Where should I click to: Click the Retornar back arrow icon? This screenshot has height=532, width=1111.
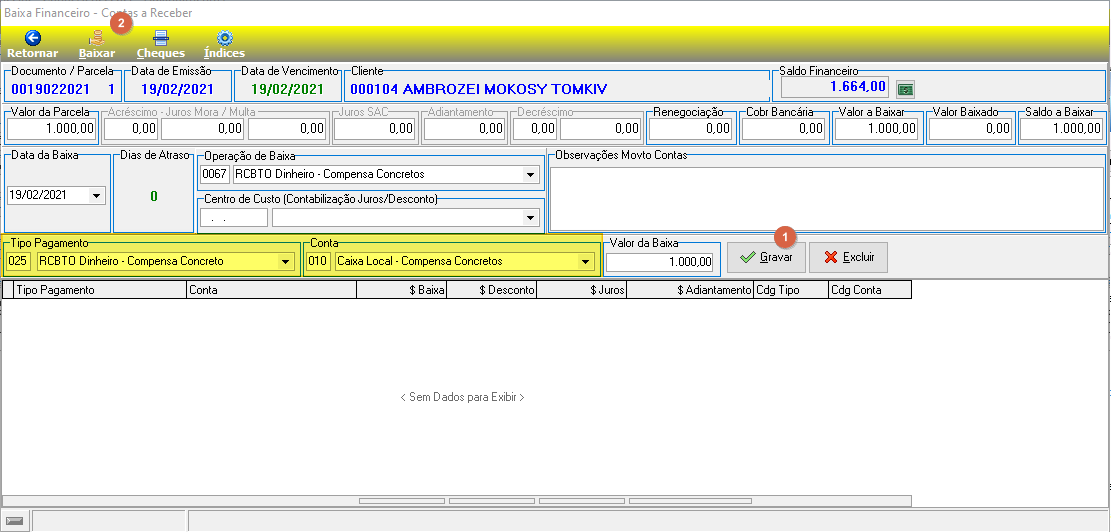tap(33, 38)
